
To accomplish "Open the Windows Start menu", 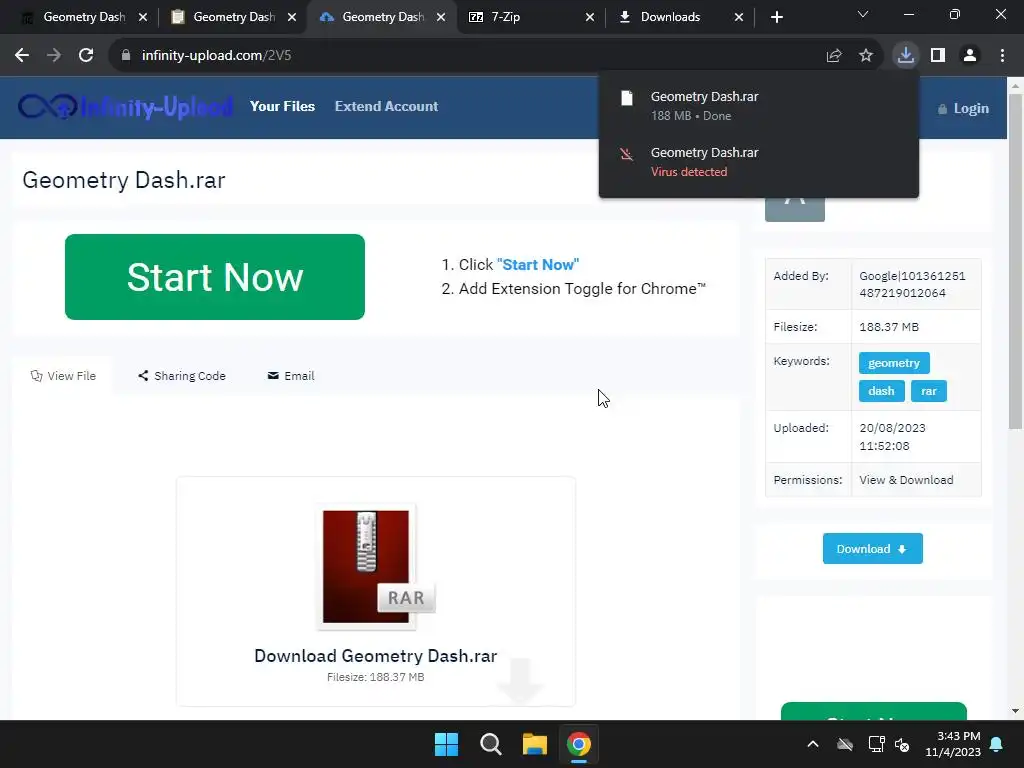I will point(447,744).
